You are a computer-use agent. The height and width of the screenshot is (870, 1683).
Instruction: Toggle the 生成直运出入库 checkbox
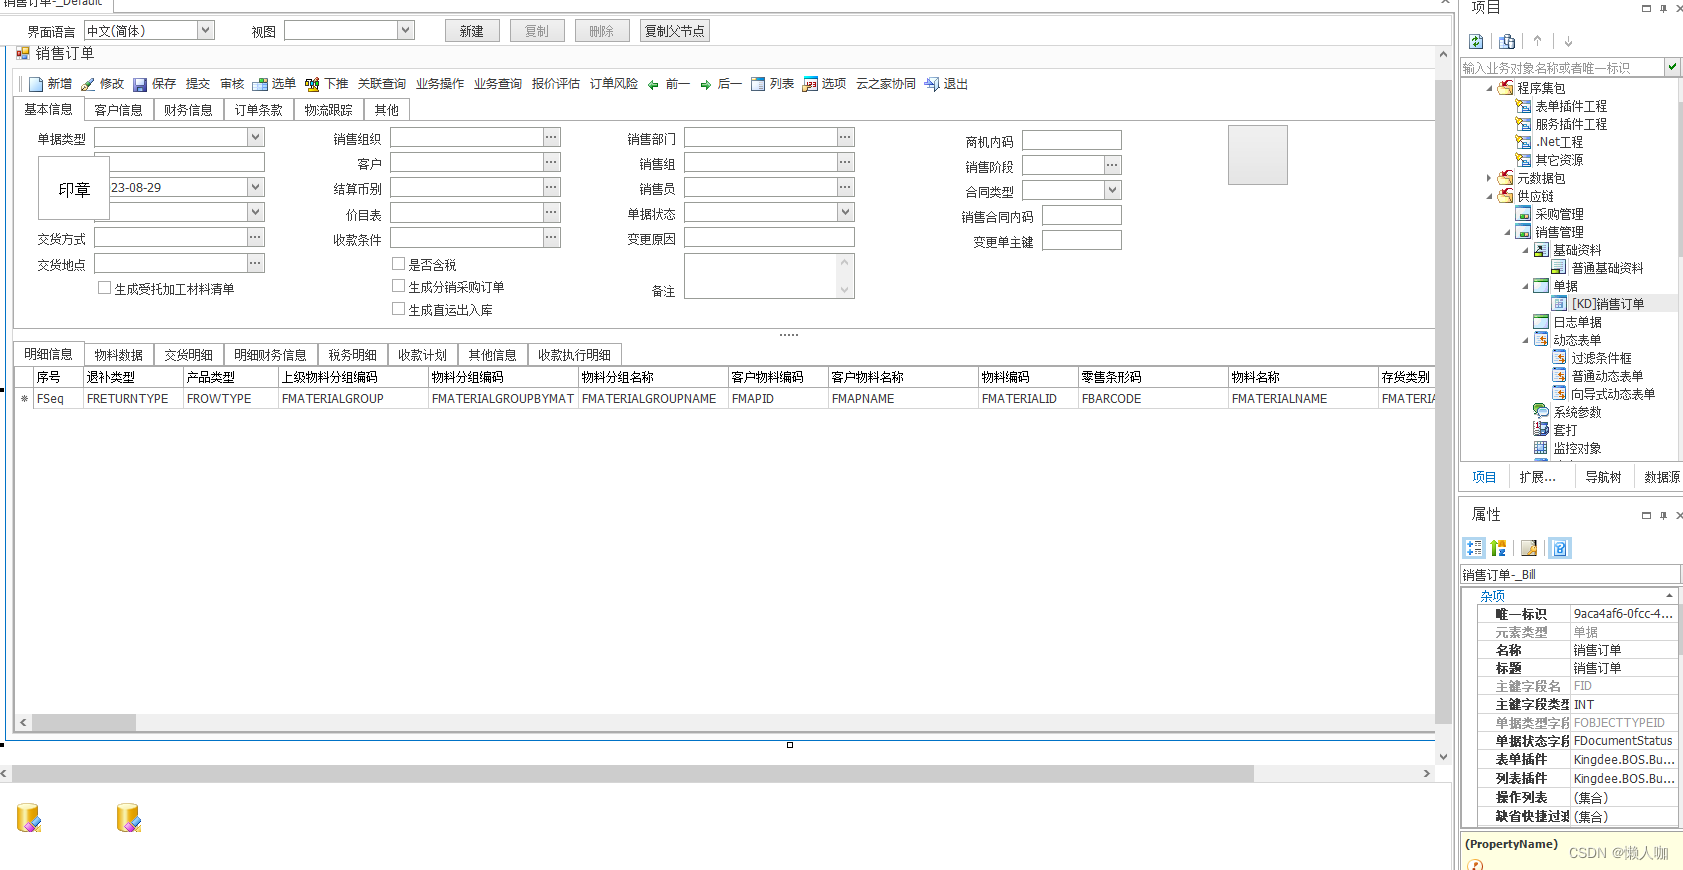[398, 309]
